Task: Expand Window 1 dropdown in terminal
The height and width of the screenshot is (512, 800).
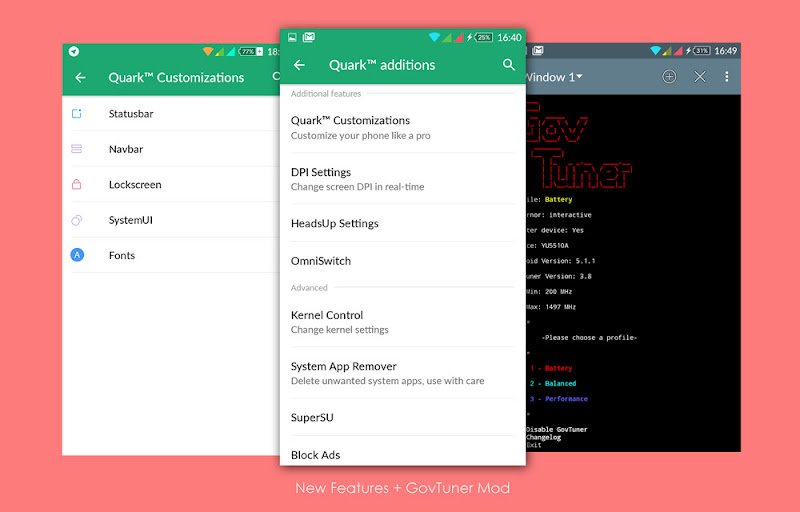Action: 555,77
